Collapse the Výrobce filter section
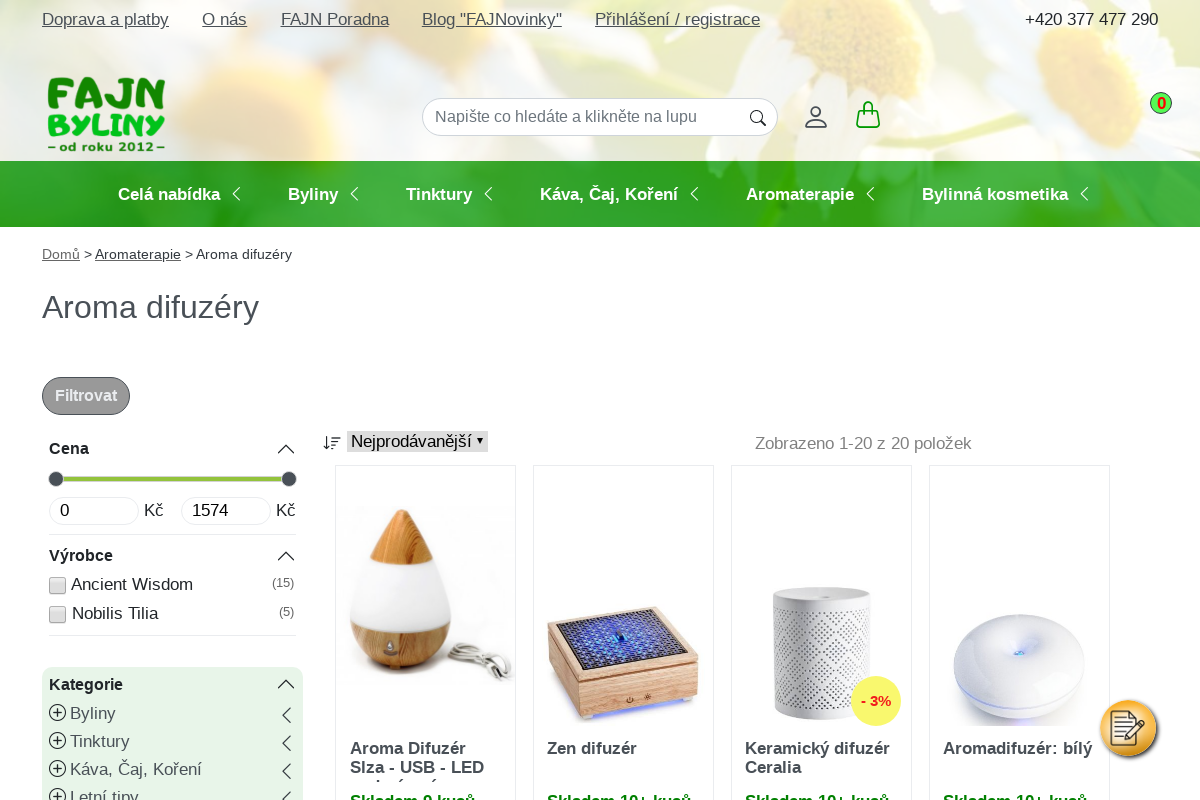 point(286,556)
